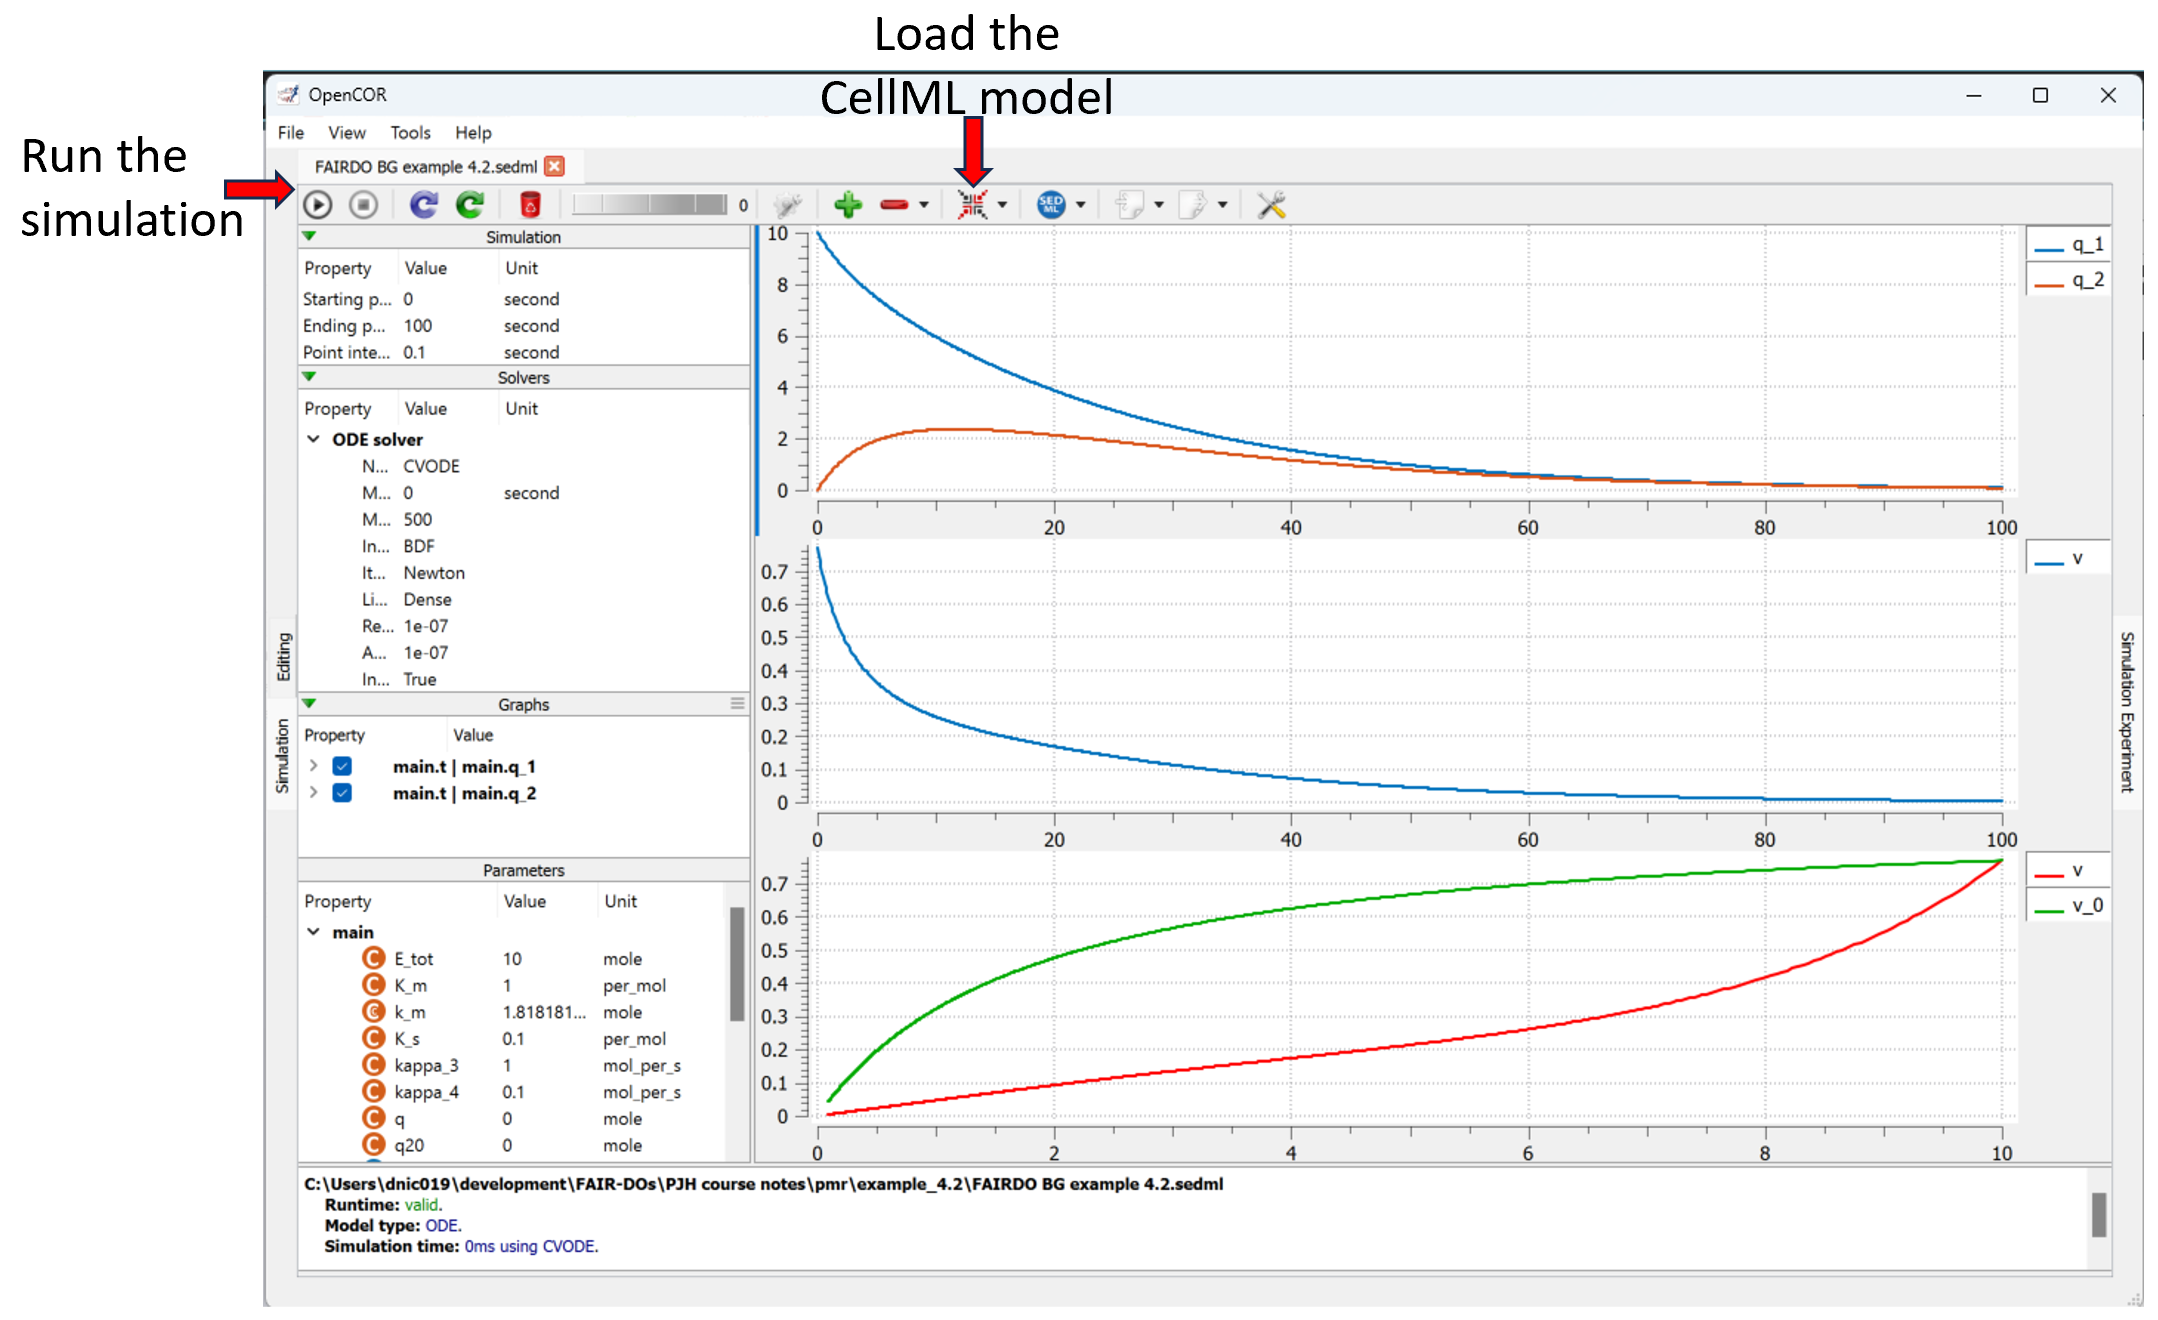Click the green reset all parameters icon

[x=470, y=205]
